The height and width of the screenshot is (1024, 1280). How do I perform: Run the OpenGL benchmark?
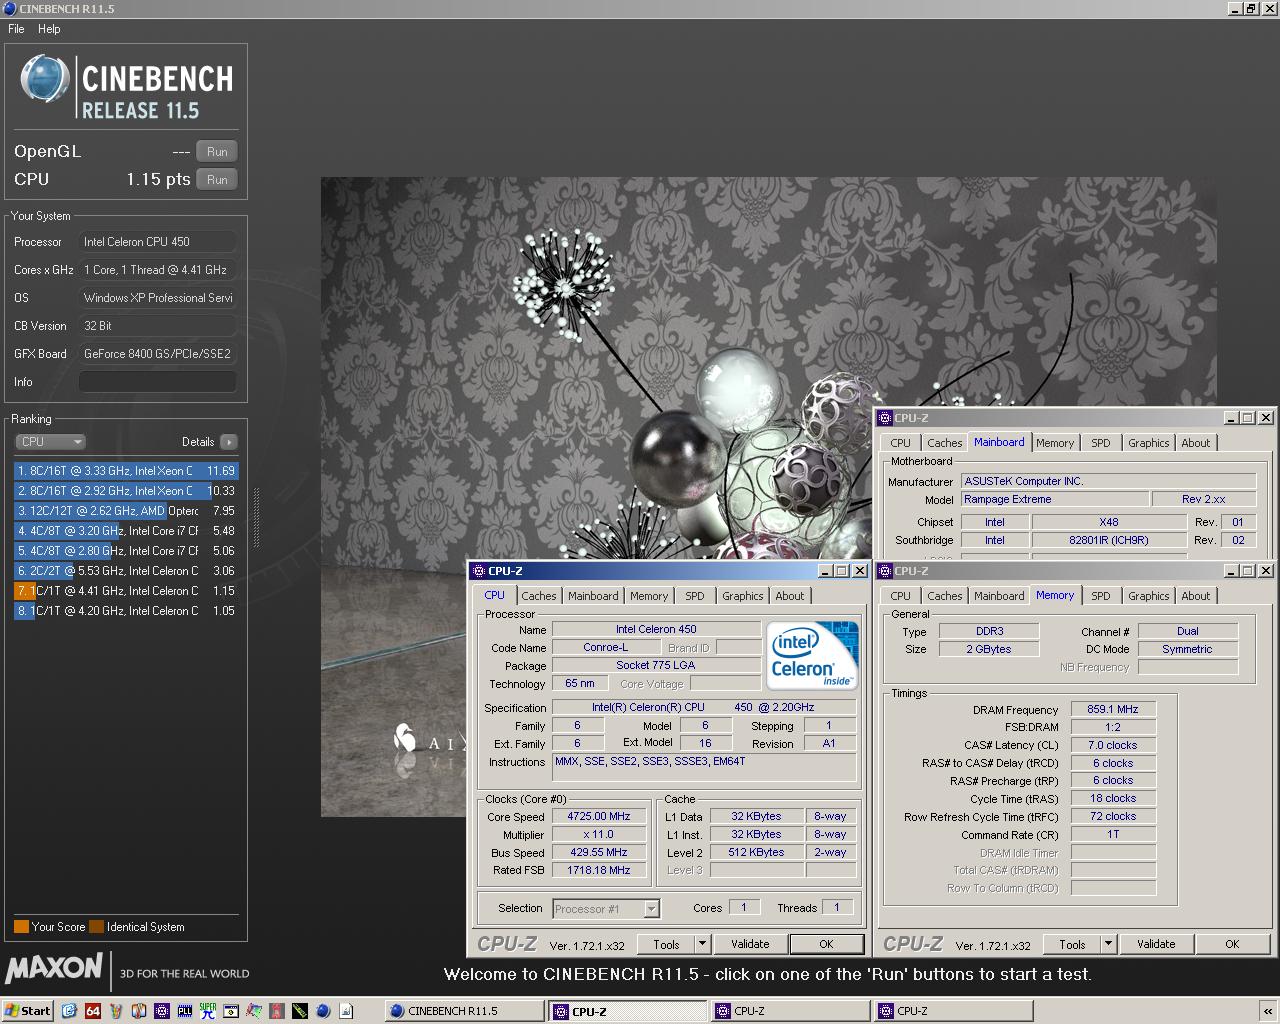[217, 151]
